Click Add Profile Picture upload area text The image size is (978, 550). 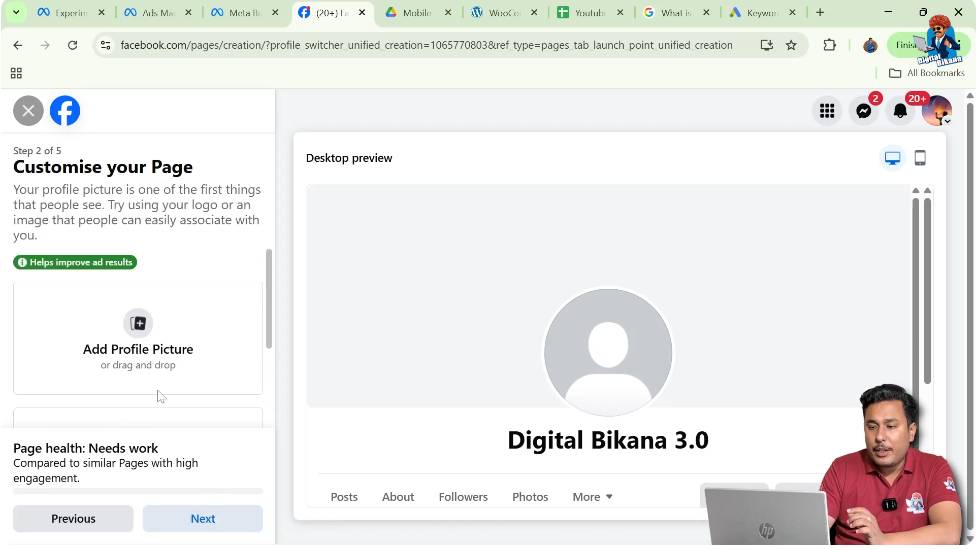pyautogui.click(x=138, y=349)
